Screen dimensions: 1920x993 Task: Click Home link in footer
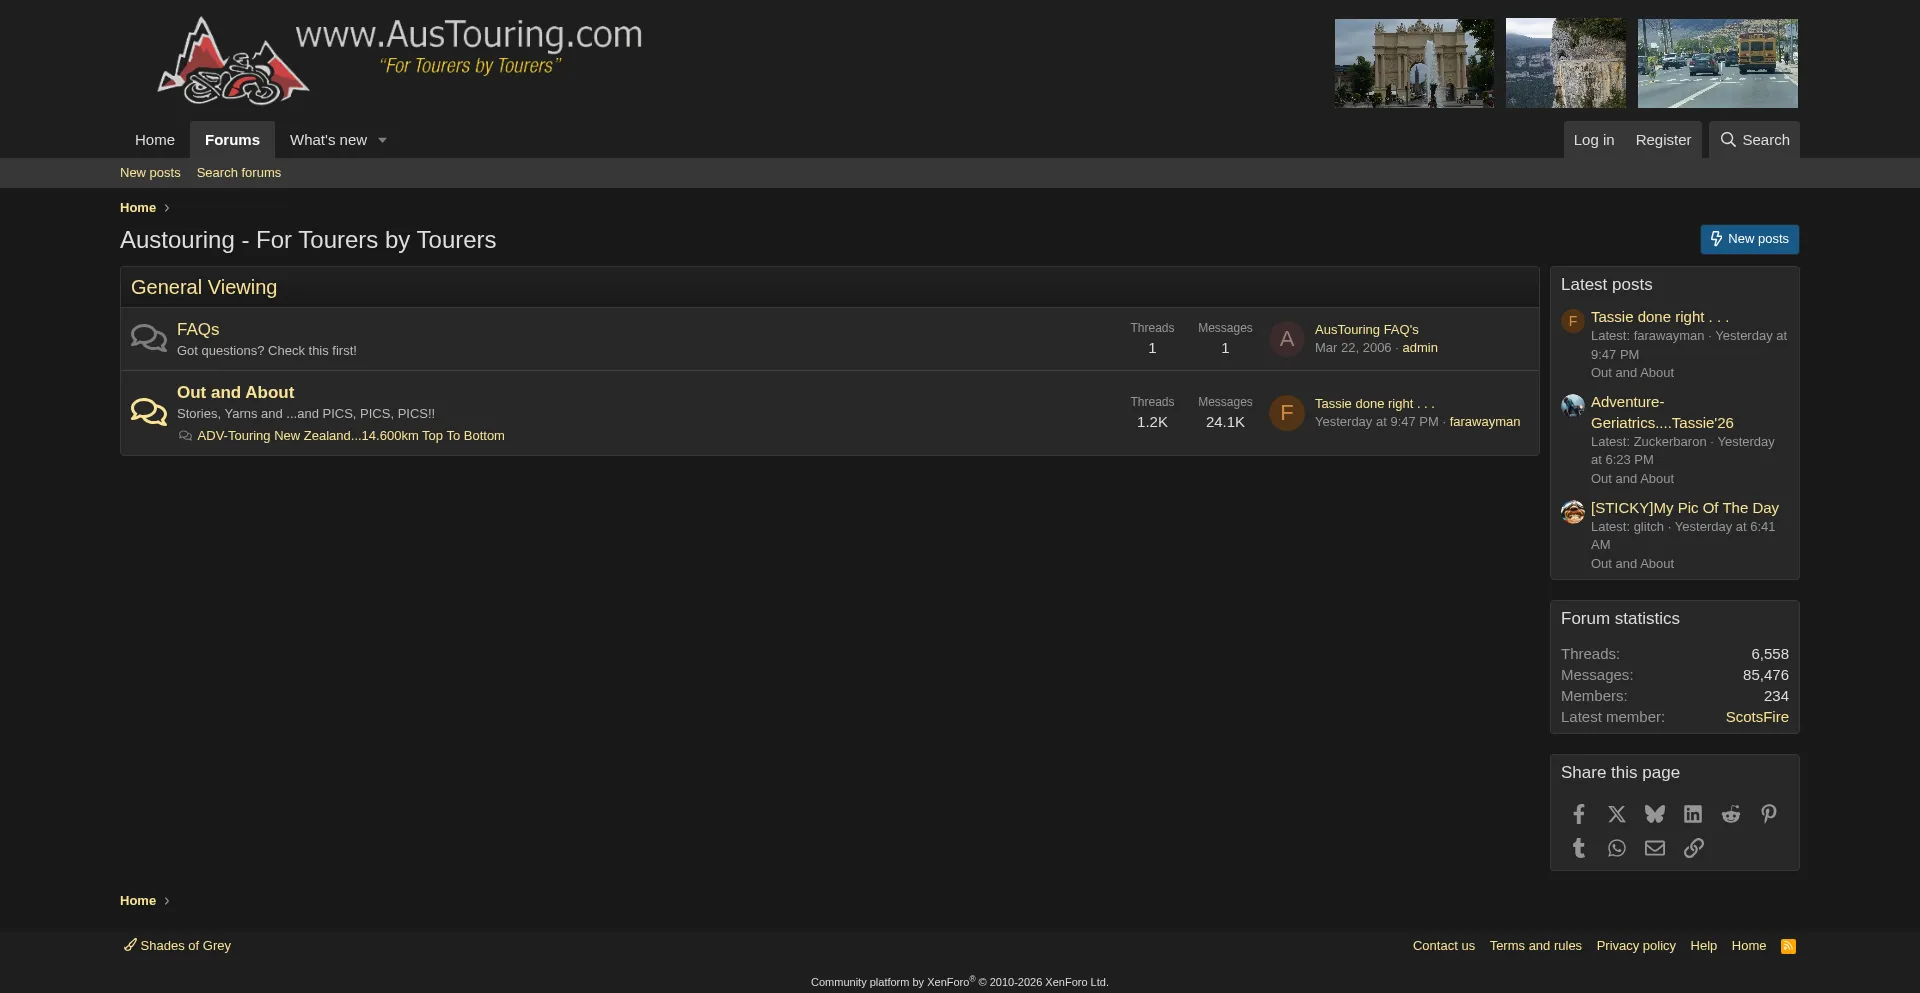point(1748,946)
